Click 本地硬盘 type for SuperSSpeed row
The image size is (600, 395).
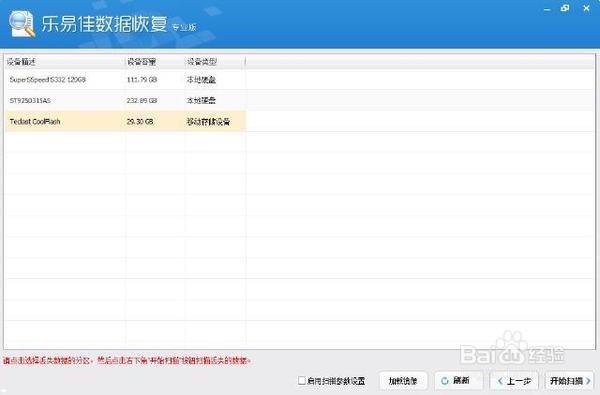[201, 80]
